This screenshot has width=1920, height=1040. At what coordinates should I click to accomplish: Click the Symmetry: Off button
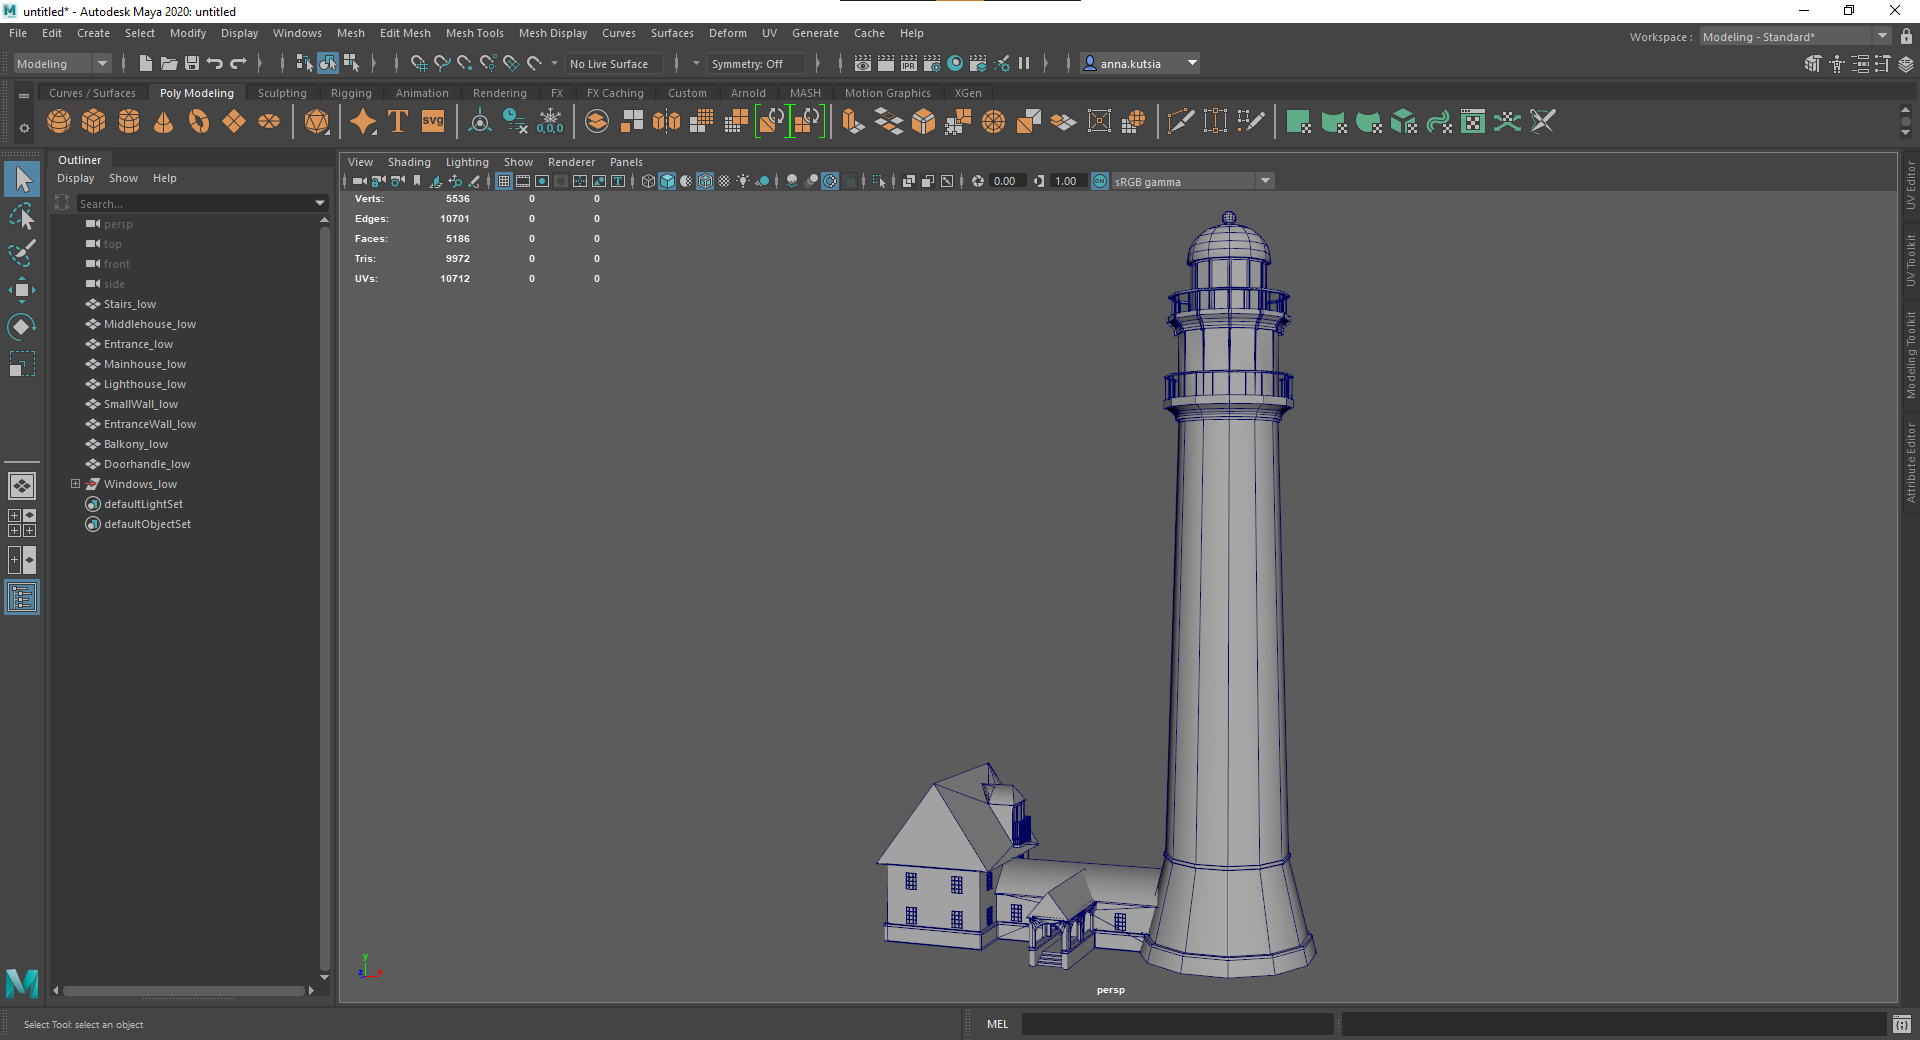point(754,63)
